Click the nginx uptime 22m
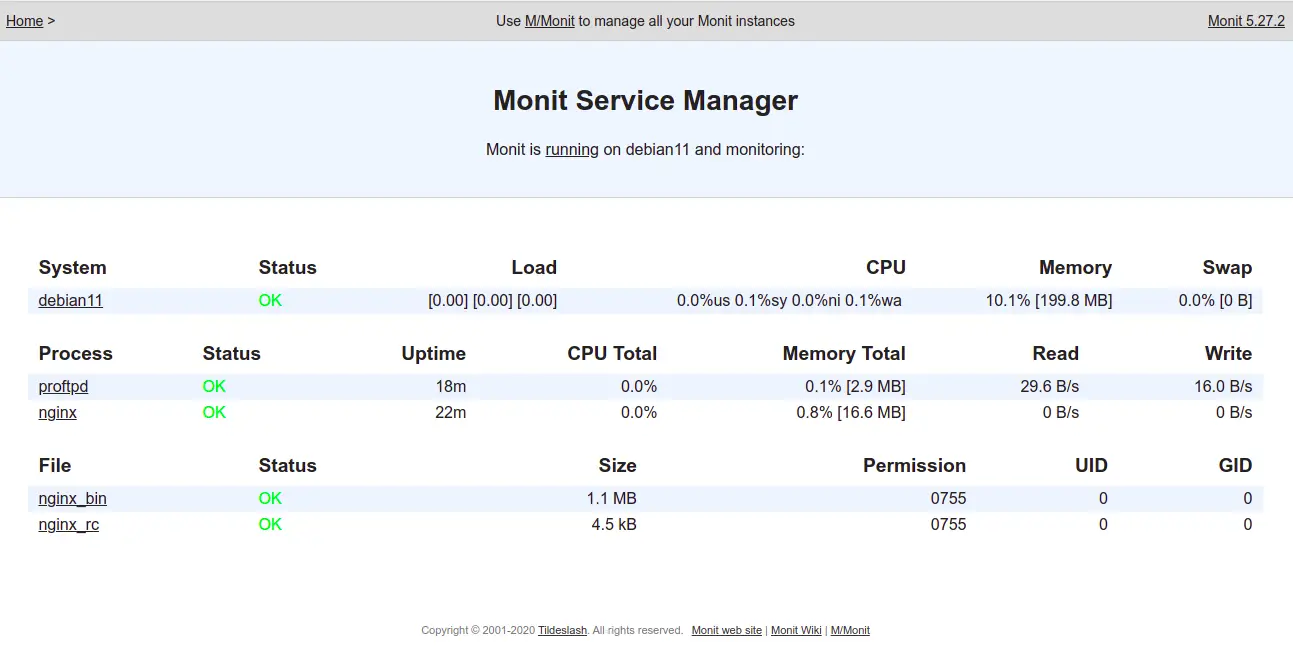The image size is (1293, 670). point(451,412)
